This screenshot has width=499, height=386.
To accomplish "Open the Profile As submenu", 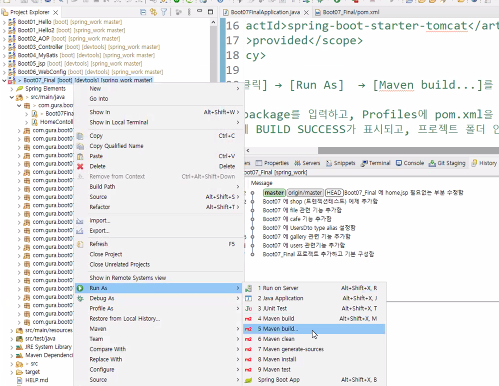I will pos(158,309).
